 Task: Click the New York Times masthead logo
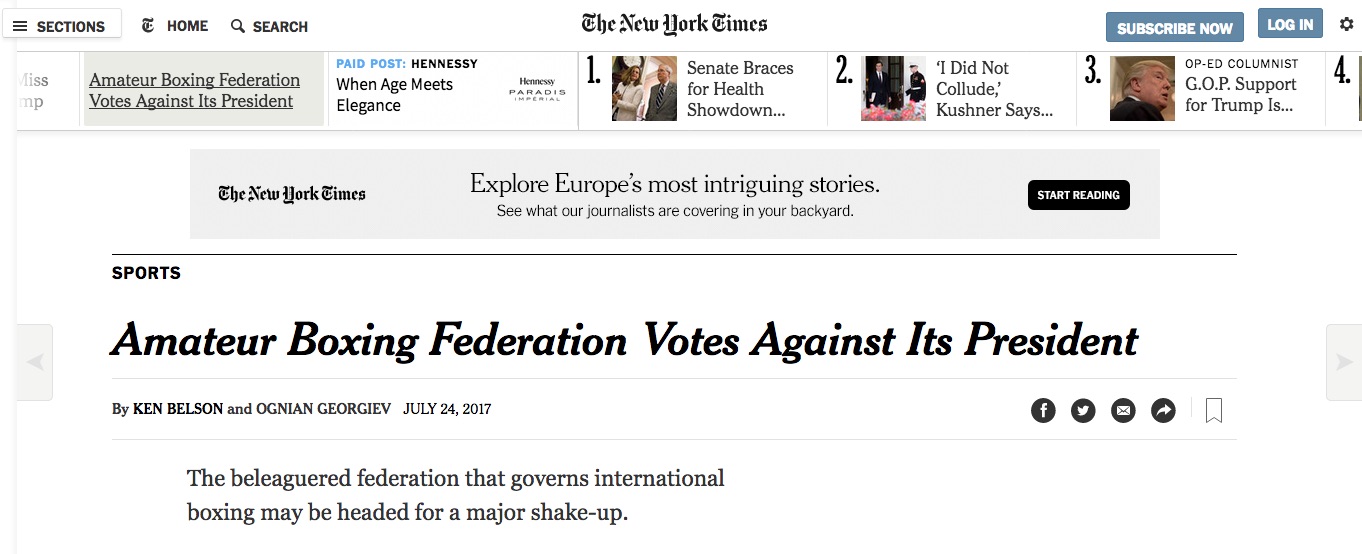[x=675, y=24]
